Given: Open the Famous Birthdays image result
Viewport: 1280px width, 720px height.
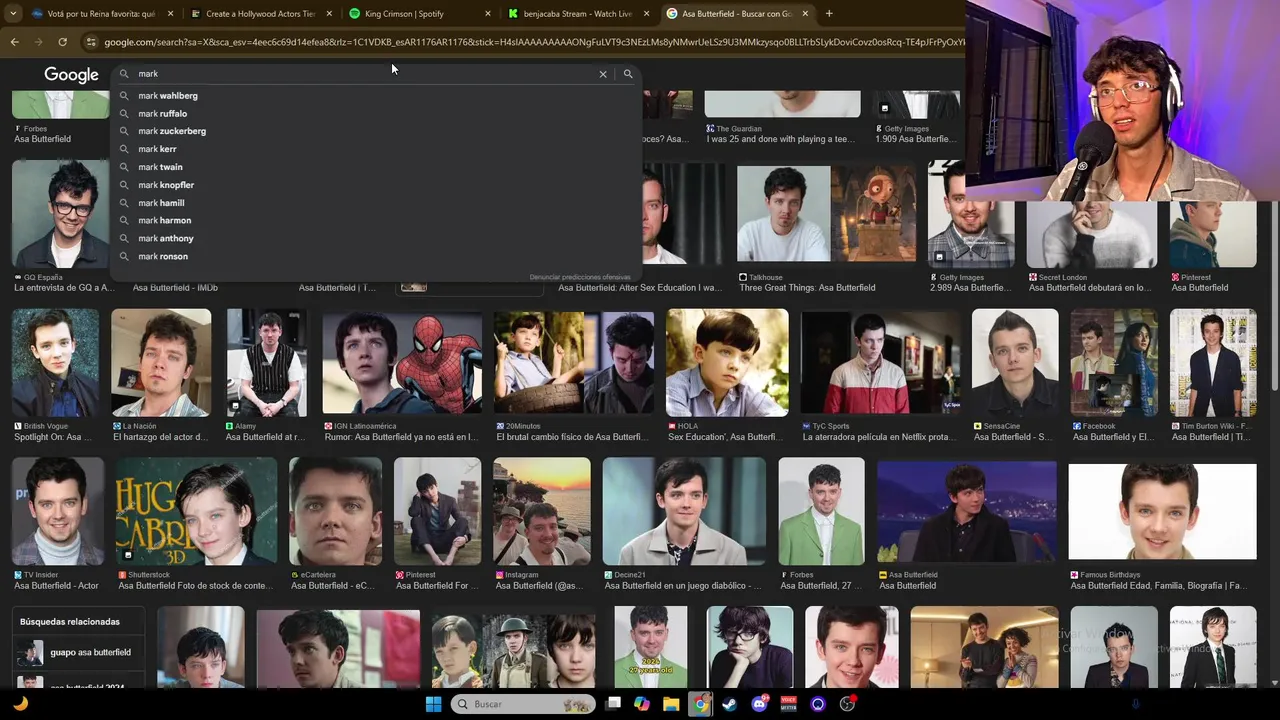Looking at the screenshot, I should [1162, 512].
